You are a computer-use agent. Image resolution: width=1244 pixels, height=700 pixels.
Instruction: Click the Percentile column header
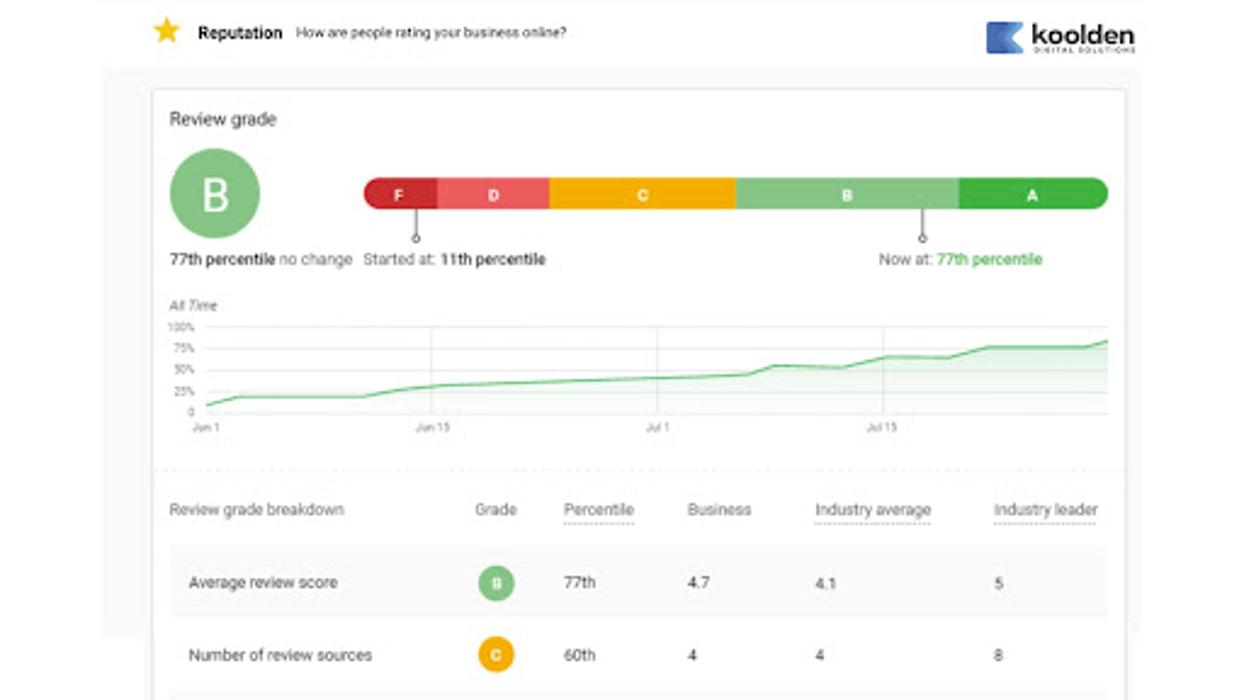tap(598, 510)
